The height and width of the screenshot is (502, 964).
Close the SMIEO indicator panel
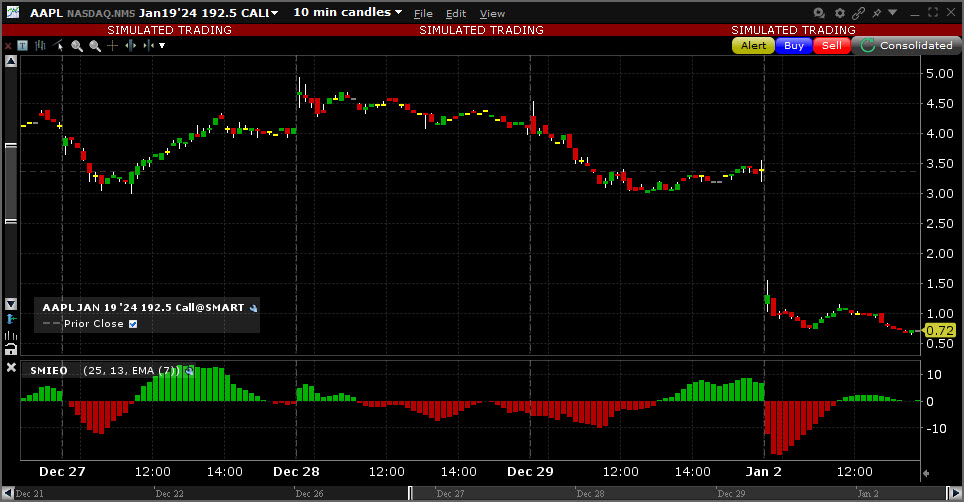11,367
